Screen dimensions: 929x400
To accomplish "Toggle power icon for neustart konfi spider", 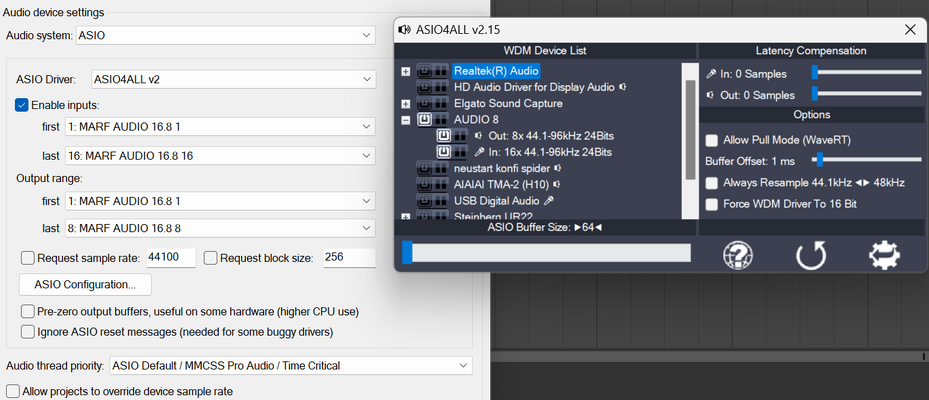I will point(424,168).
